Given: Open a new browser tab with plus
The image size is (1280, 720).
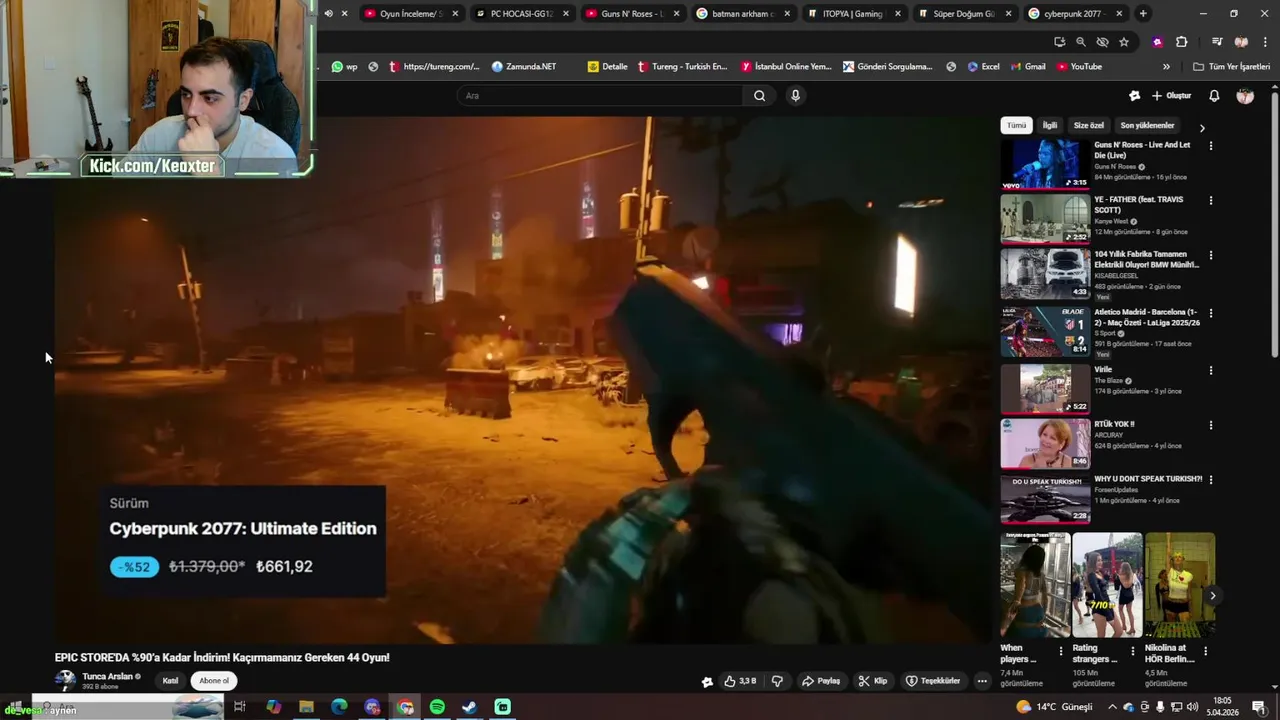Looking at the screenshot, I should point(1143,14).
